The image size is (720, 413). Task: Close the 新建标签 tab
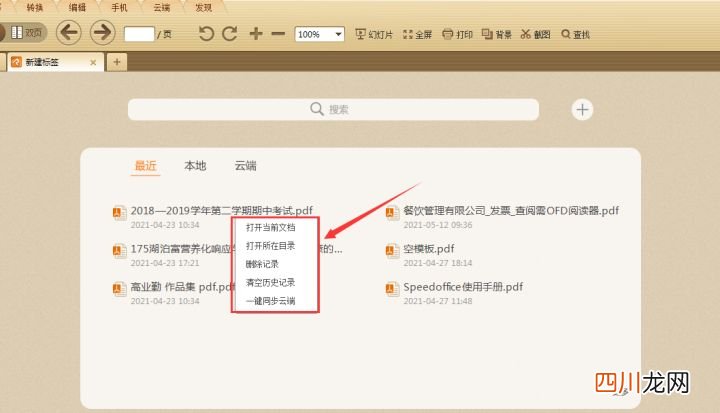point(93,62)
